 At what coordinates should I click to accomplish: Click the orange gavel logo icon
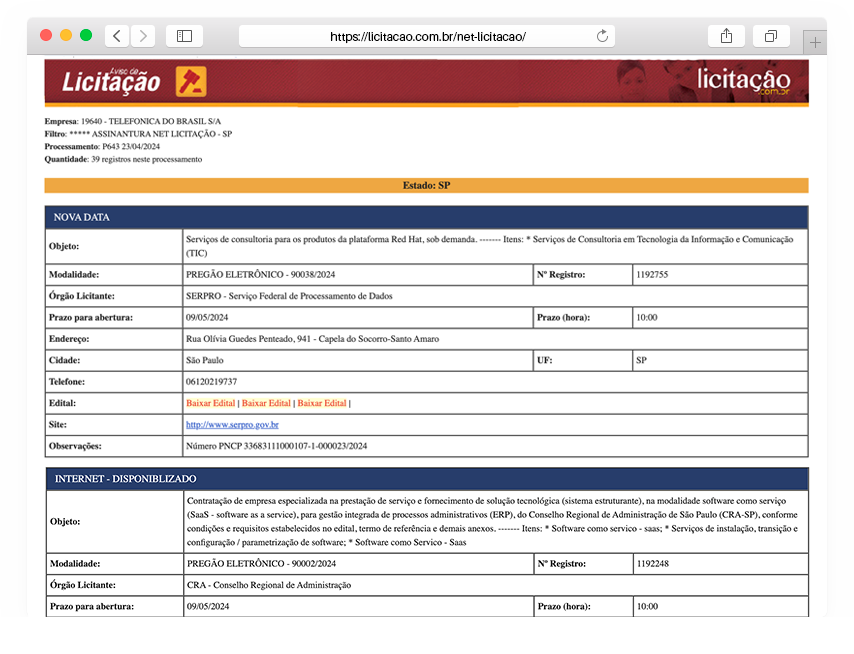coord(191,81)
